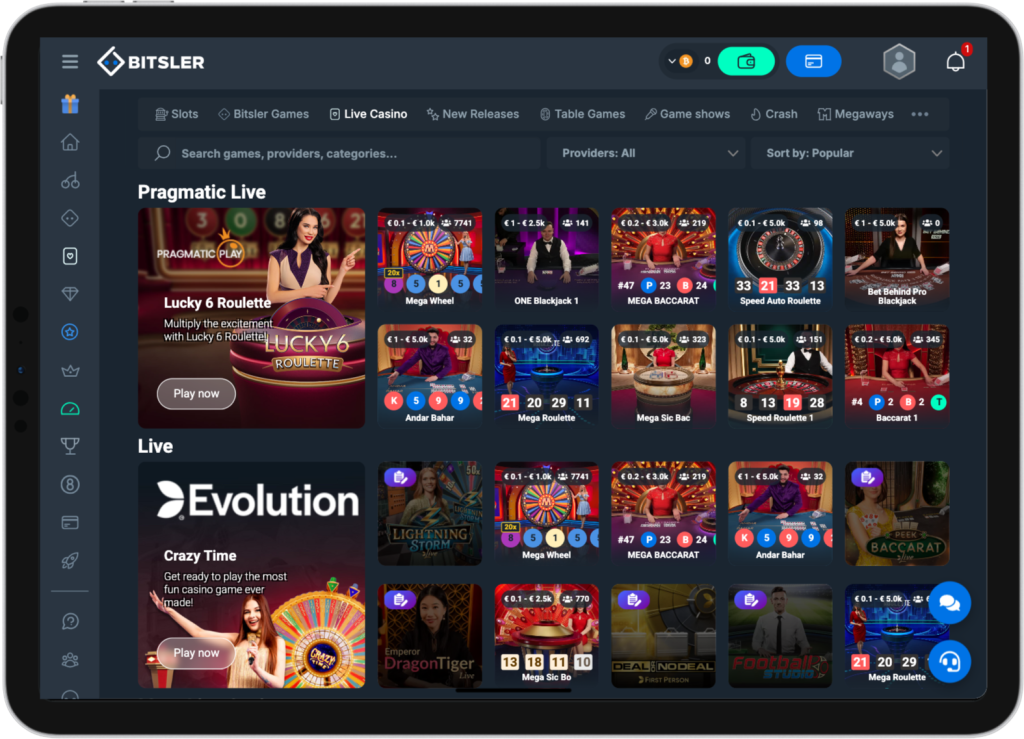Open the Lightning Storm game
Viewport: 1024px width, 739px height.
pyautogui.click(x=430, y=514)
